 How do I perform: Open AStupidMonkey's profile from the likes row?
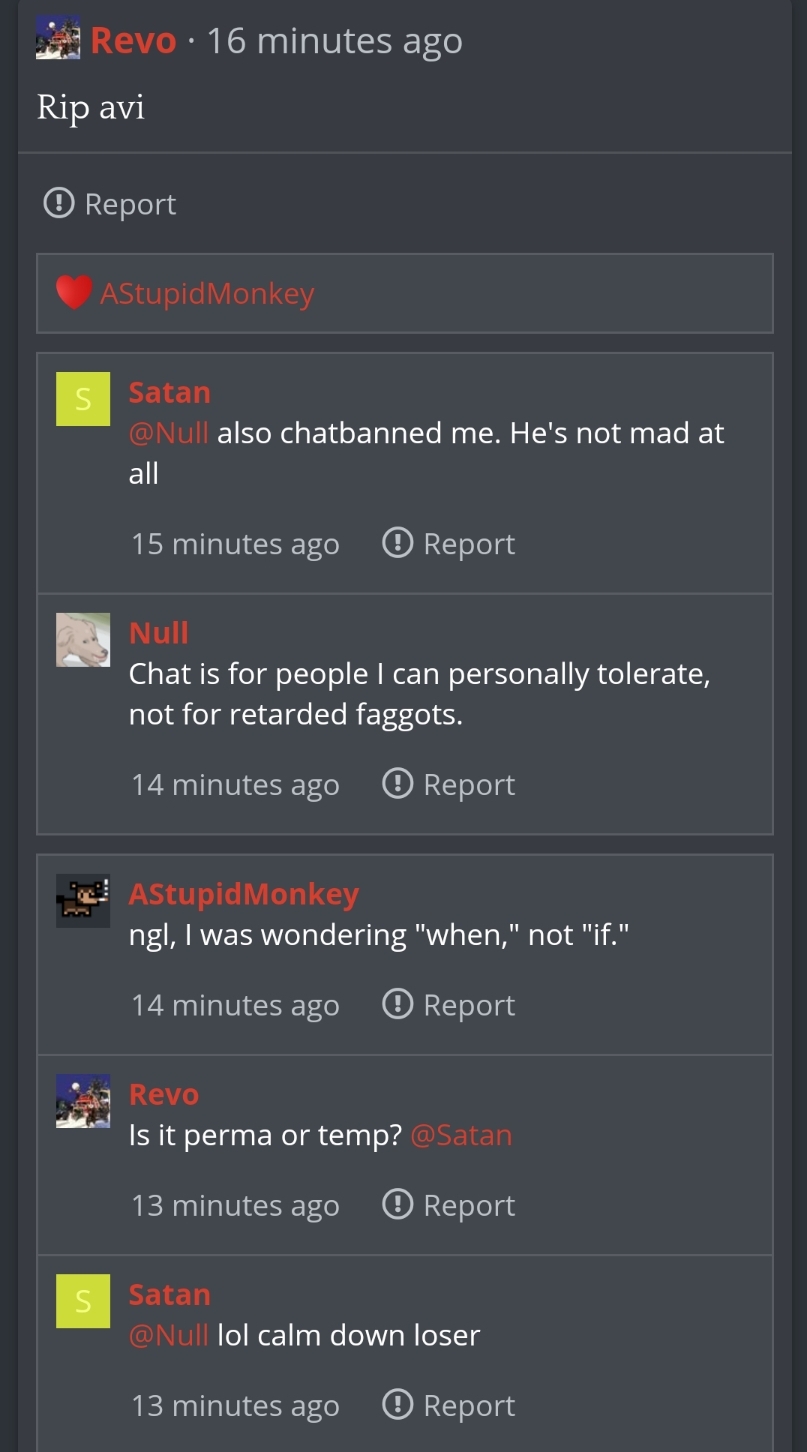click(x=207, y=293)
